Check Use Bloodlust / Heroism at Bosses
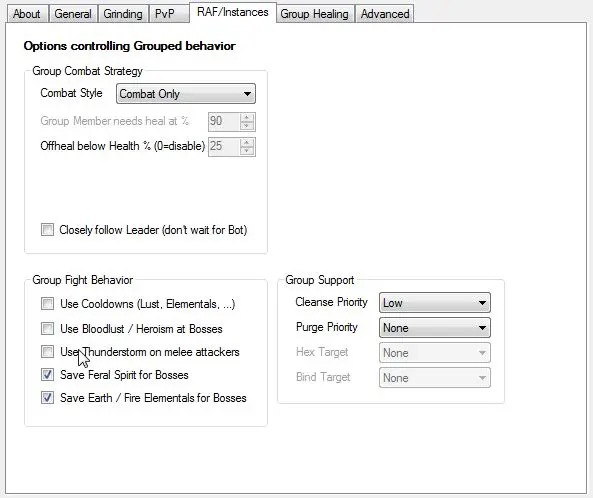593x498 pixels. [x=47, y=329]
